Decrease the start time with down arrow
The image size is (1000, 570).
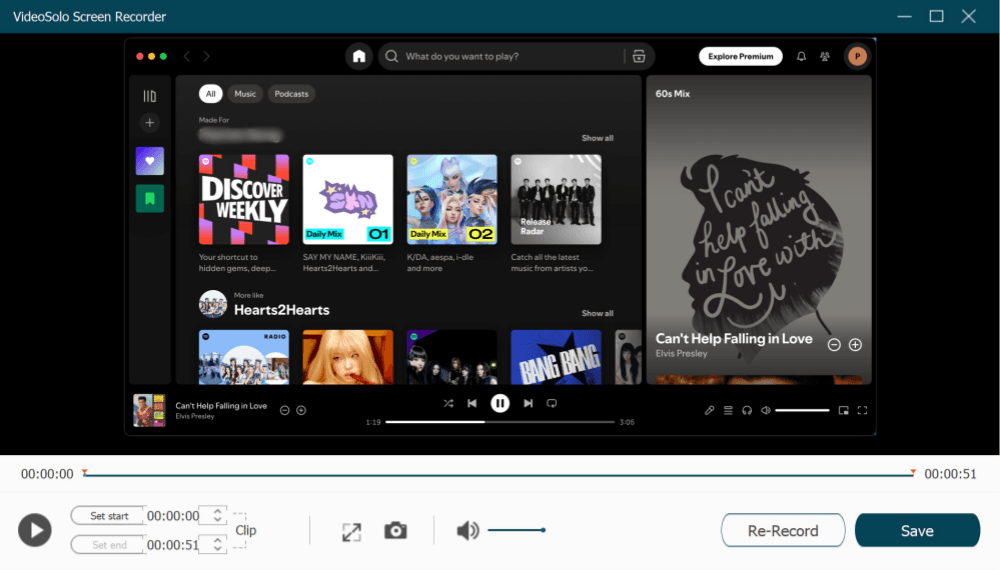coord(217,520)
